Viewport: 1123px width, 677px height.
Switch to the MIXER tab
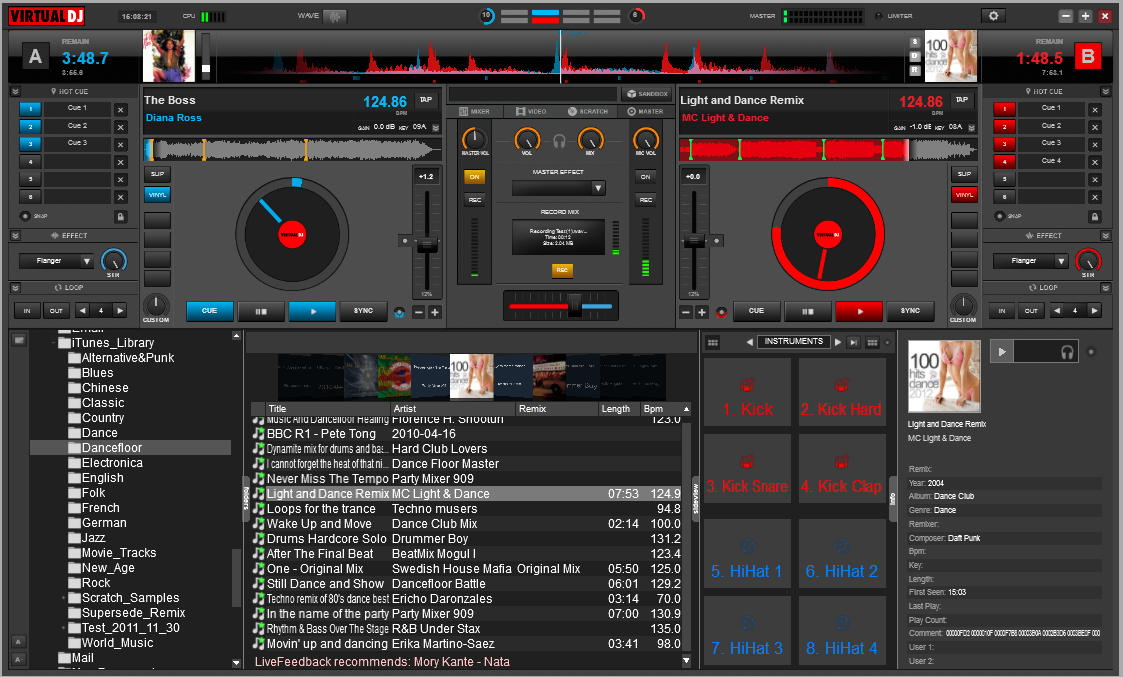474,112
